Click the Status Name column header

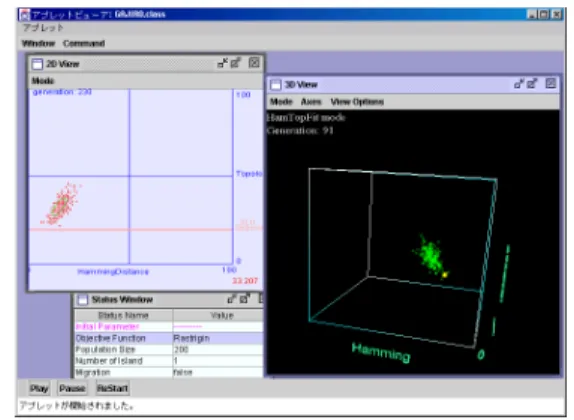[123, 315]
